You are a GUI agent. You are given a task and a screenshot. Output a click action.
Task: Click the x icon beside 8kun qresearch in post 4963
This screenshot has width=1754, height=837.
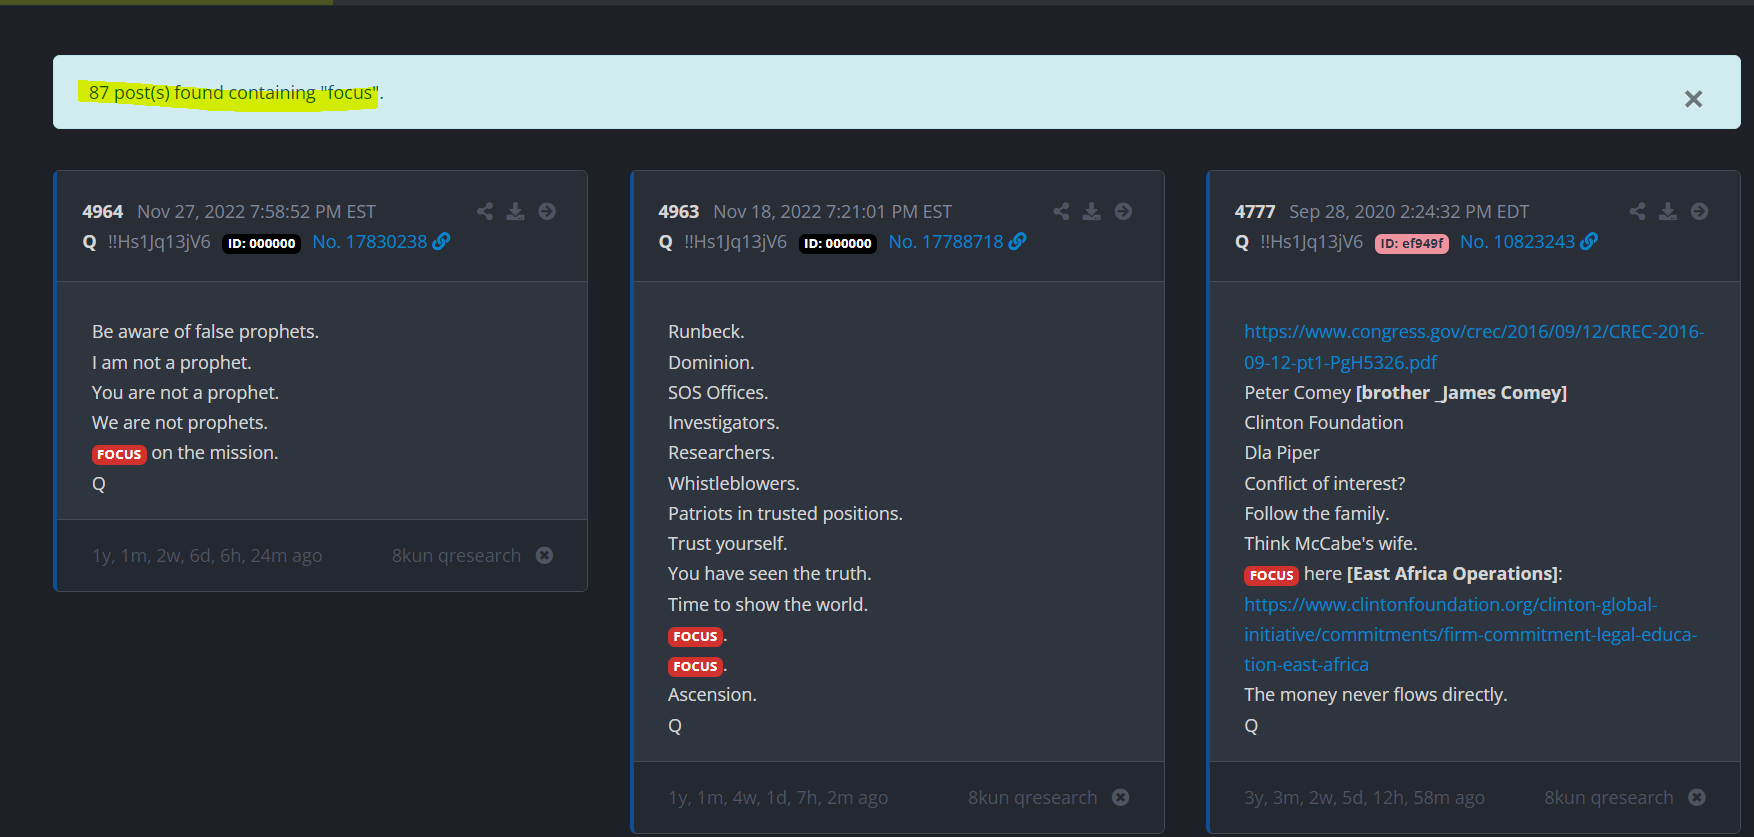pos(1120,797)
